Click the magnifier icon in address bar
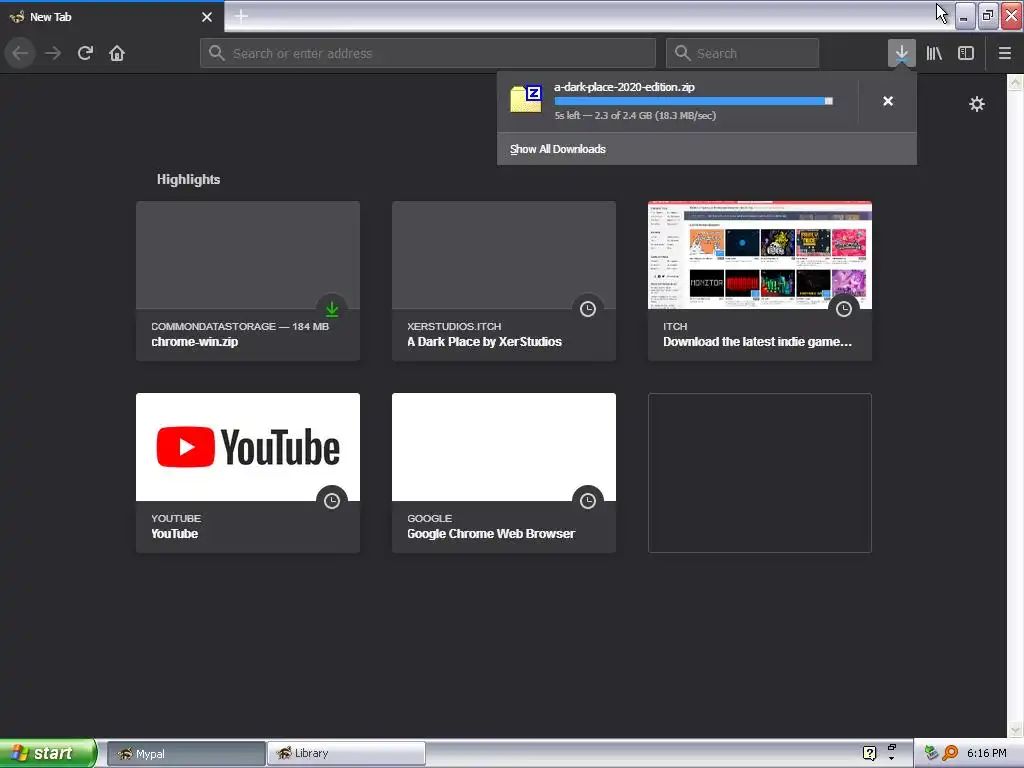 click(x=217, y=53)
